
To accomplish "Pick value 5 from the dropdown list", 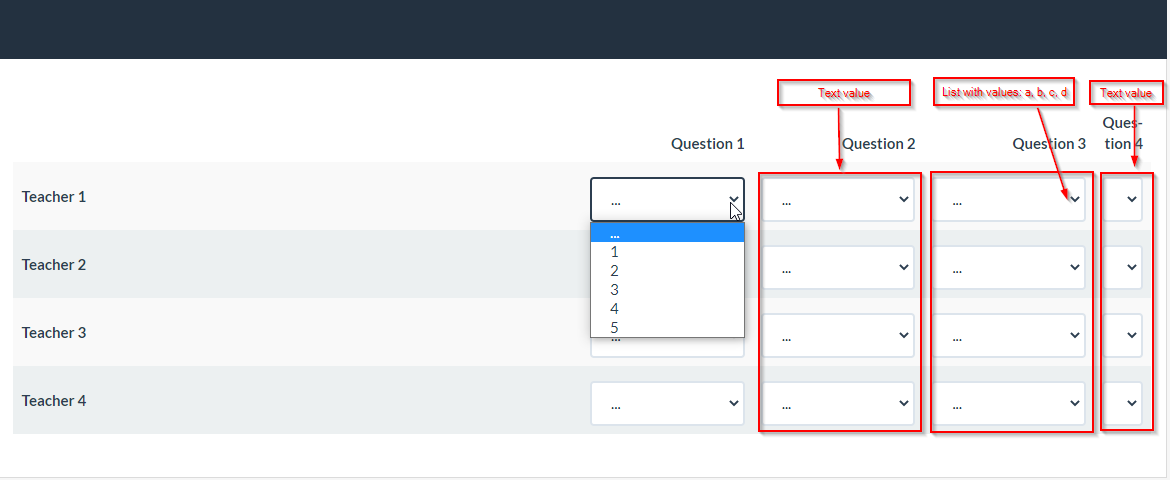I will pyautogui.click(x=615, y=327).
